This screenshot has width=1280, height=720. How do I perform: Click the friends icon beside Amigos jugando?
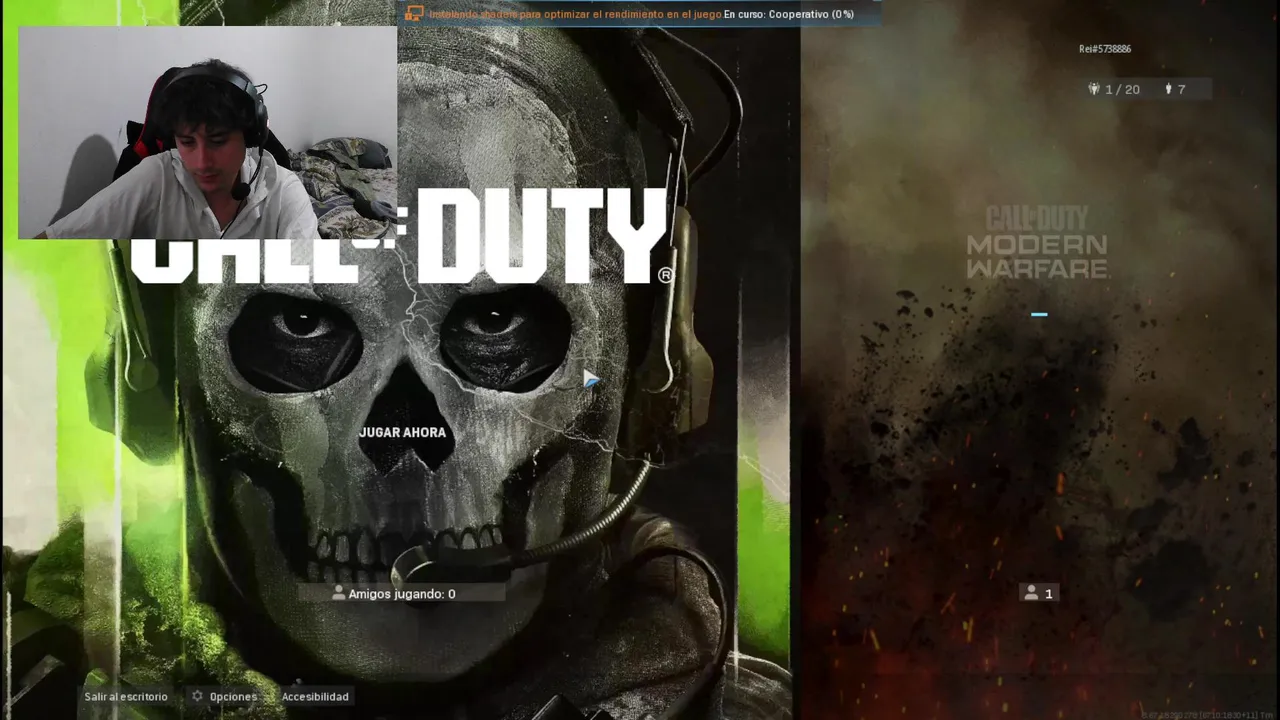pos(339,593)
